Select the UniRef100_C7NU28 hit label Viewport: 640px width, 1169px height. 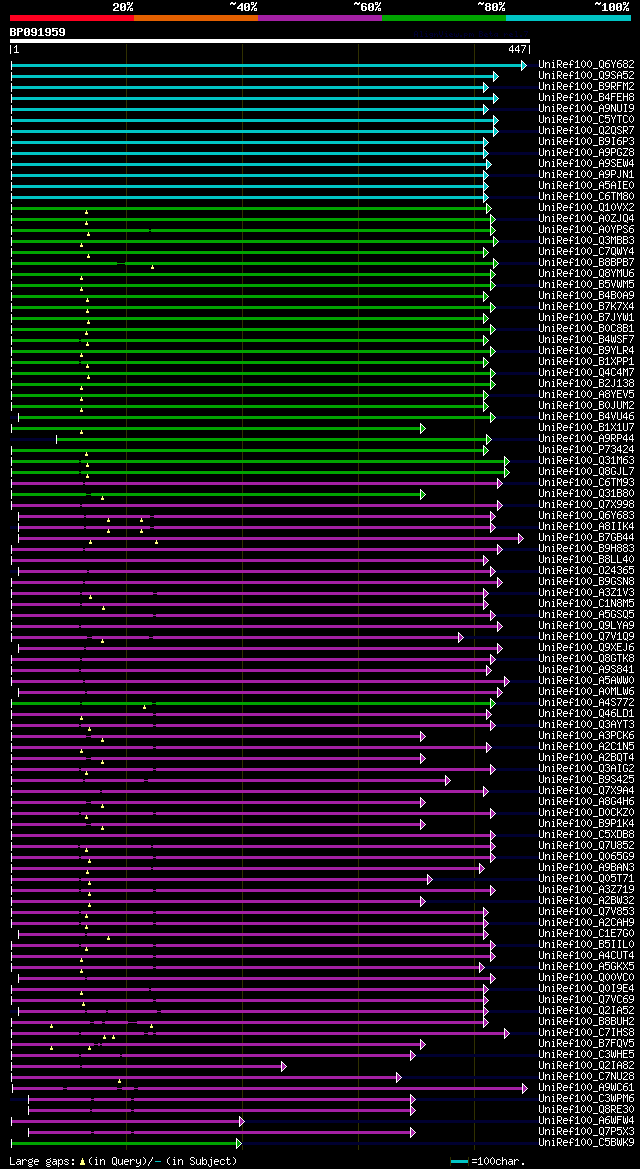[586, 1077]
